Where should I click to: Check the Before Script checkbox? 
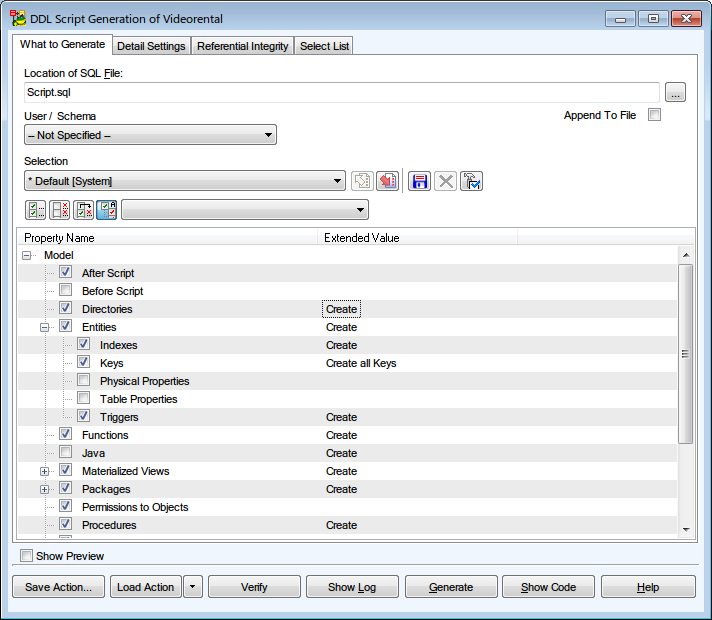tap(65, 290)
